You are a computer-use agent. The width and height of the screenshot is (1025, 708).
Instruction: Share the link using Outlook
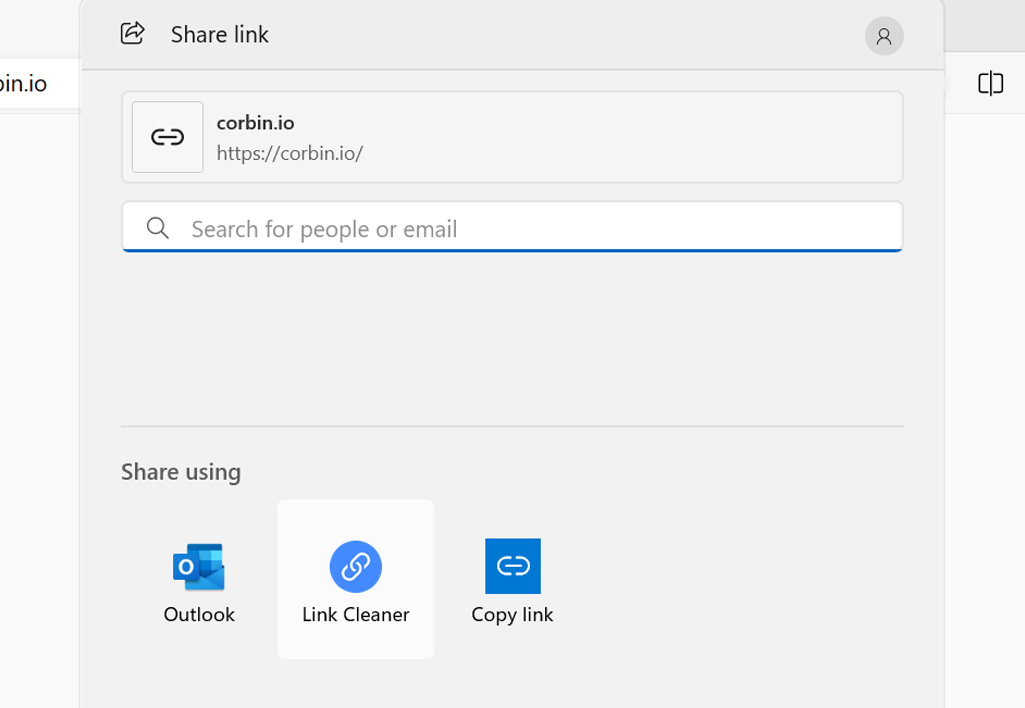[199, 579]
